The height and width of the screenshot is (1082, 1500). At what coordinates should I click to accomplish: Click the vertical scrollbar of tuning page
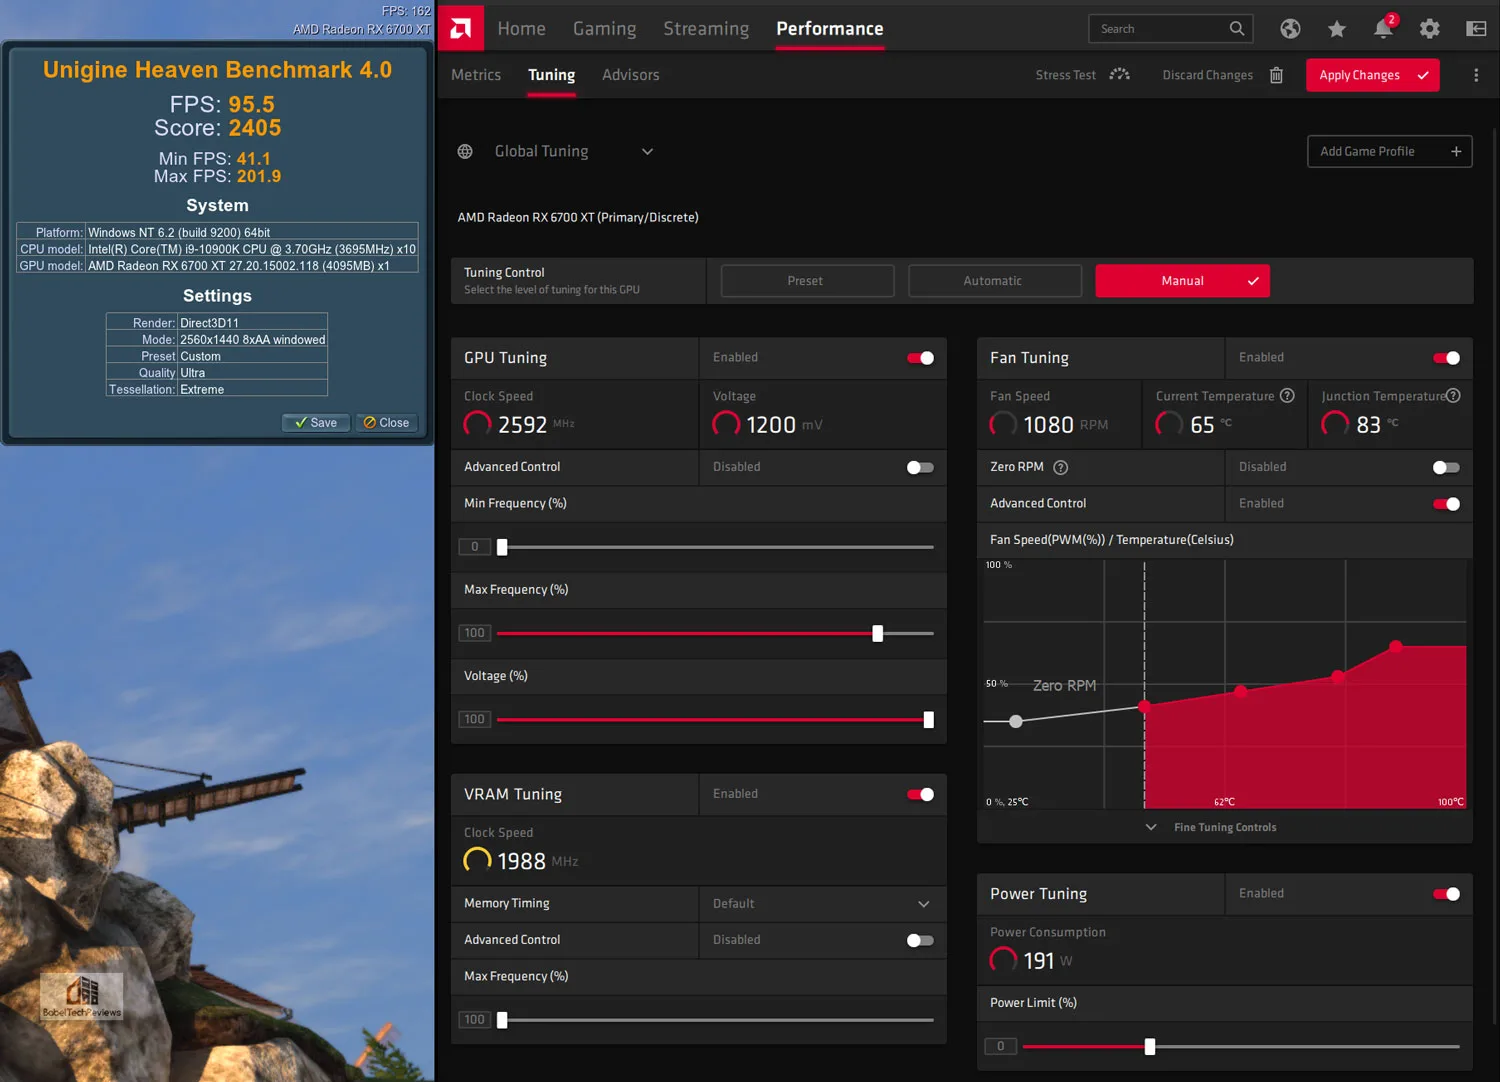(1496, 576)
